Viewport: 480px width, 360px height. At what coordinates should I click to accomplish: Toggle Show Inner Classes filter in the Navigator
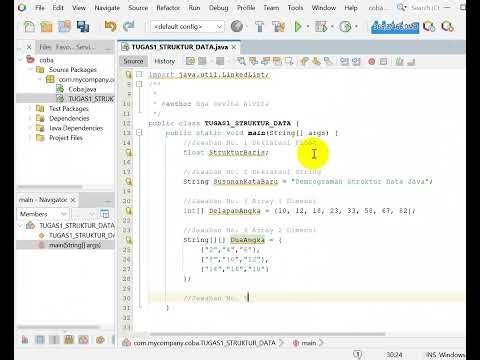click(83, 340)
